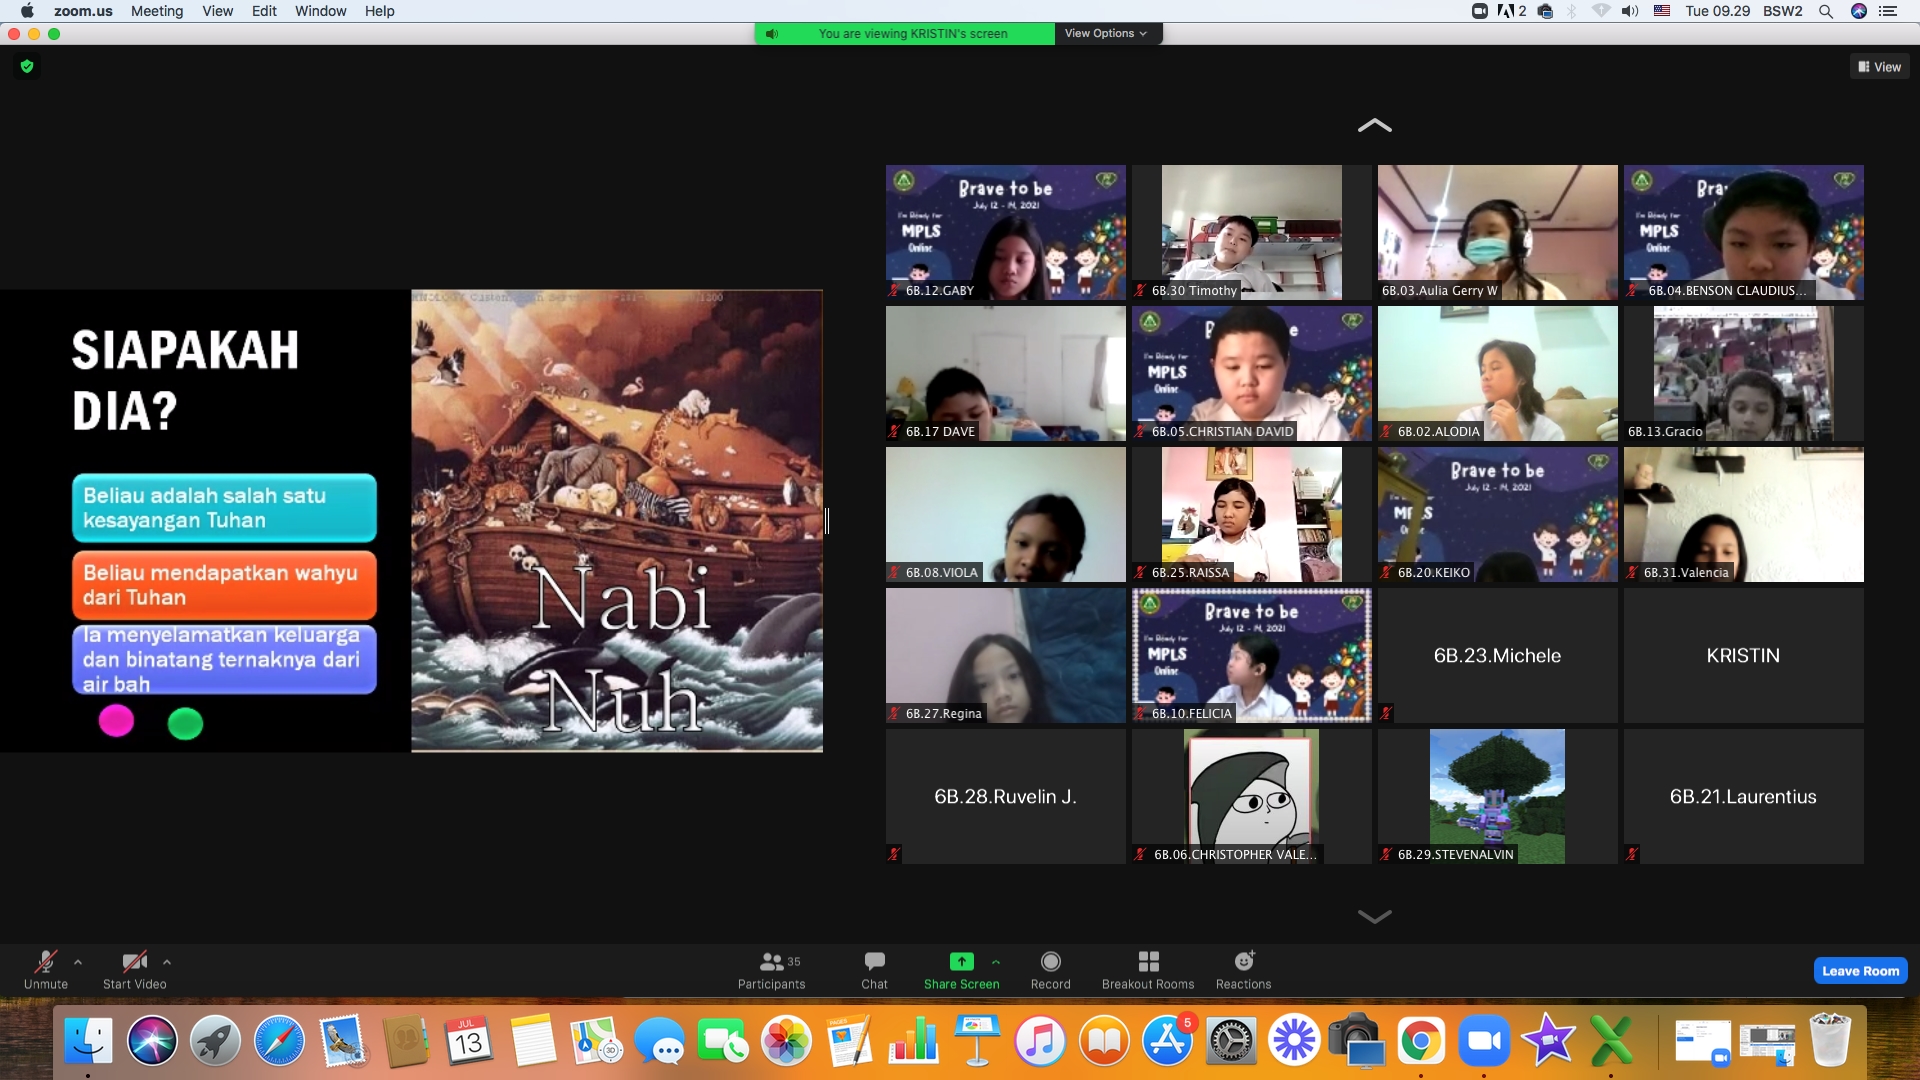1920x1080 pixels.
Task: Click the 6B.23.Michele participant name
Action: (1497, 656)
